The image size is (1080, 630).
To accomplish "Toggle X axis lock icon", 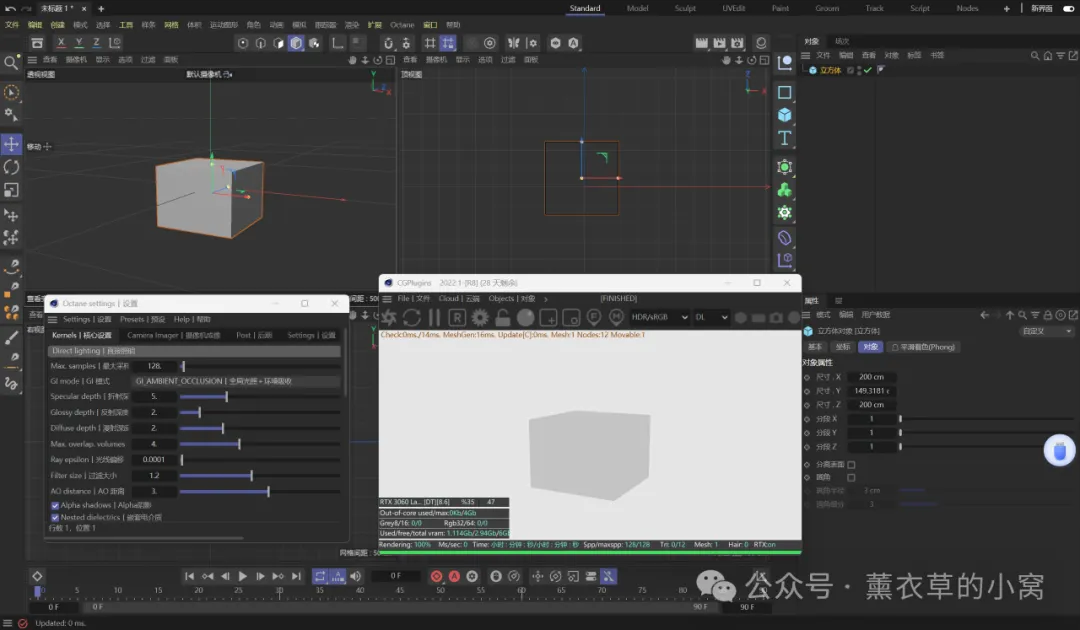I will [61, 43].
